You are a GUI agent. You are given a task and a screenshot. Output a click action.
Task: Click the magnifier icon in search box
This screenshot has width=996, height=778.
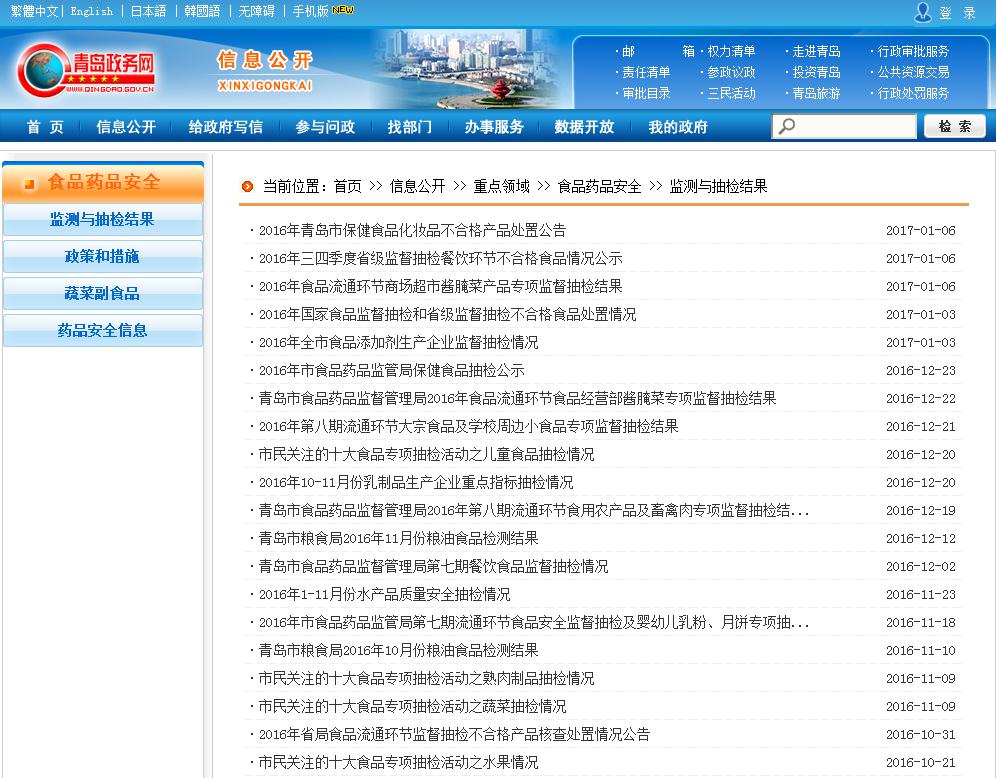pyautogui.click(x=788, y=127)
